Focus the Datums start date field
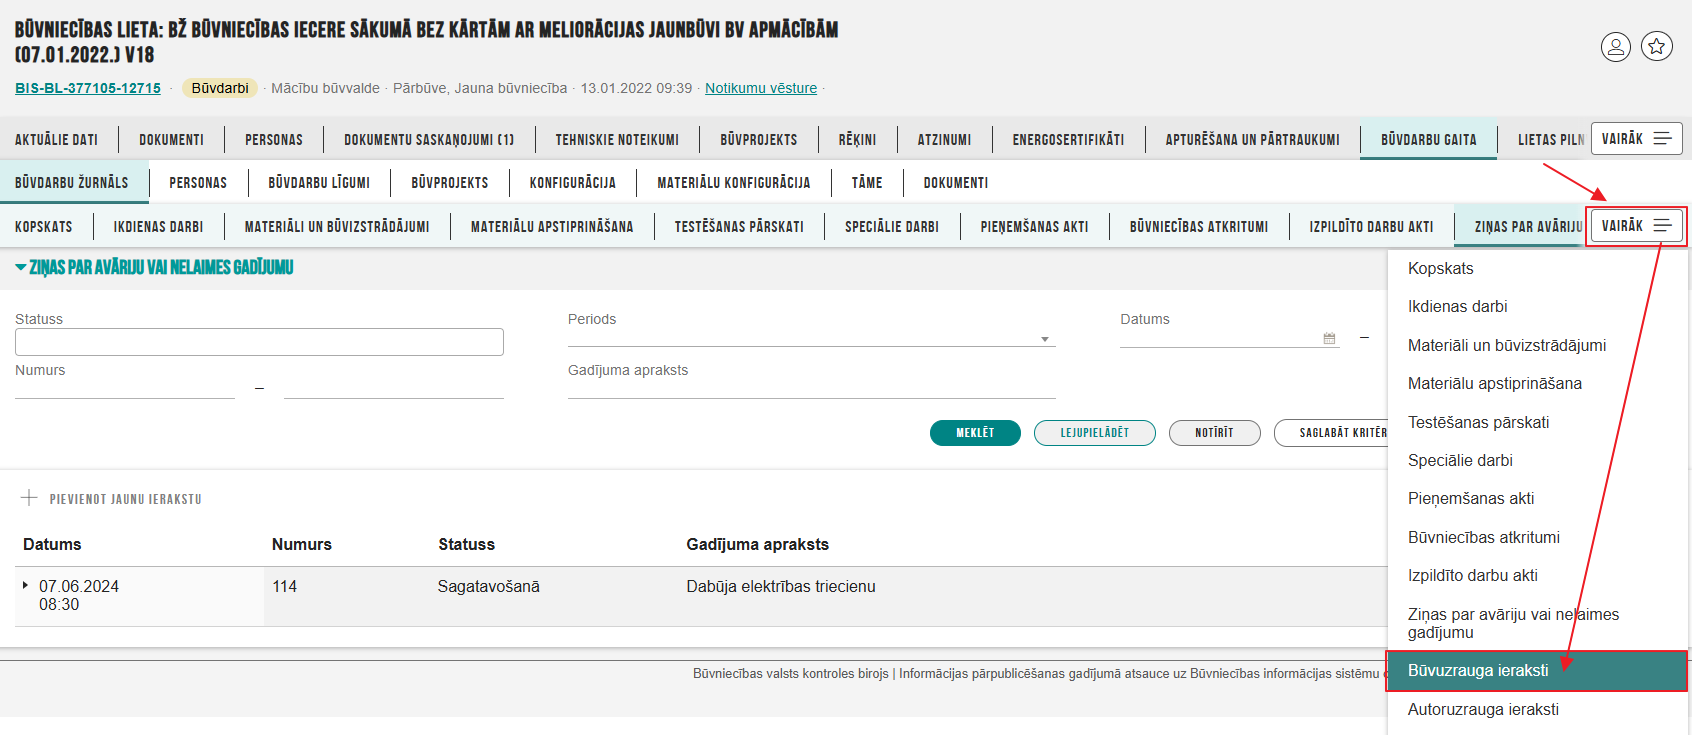The image size is (1692, 735). (1229, 338)
